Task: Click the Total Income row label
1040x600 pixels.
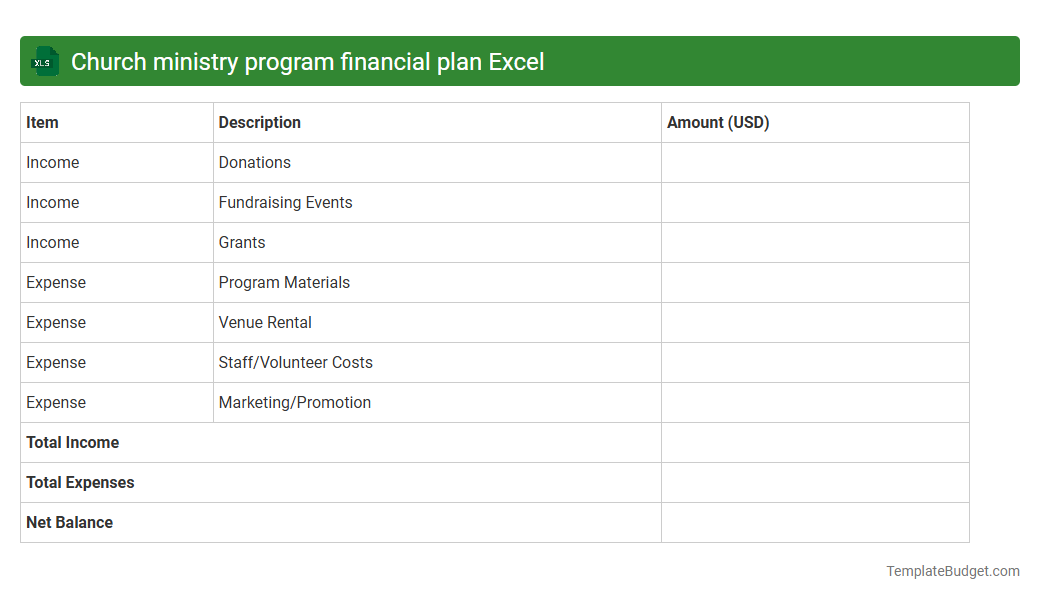Action: click(x=72, y=442)
